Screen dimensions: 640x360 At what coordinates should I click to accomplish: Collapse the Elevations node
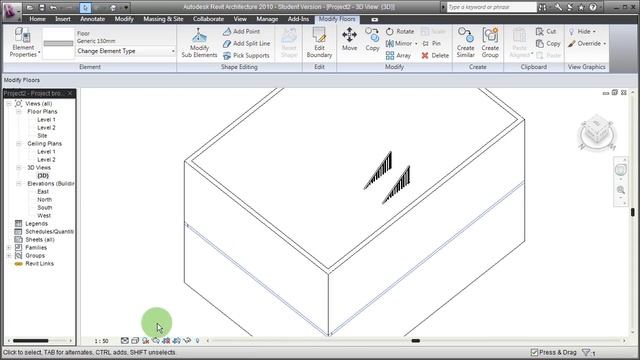19,184
